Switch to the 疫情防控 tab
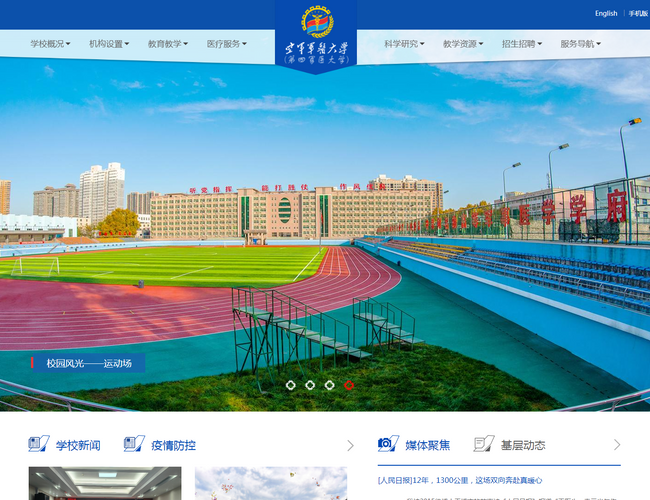Viewport: 650px width, 500px height. pos(173,446)
